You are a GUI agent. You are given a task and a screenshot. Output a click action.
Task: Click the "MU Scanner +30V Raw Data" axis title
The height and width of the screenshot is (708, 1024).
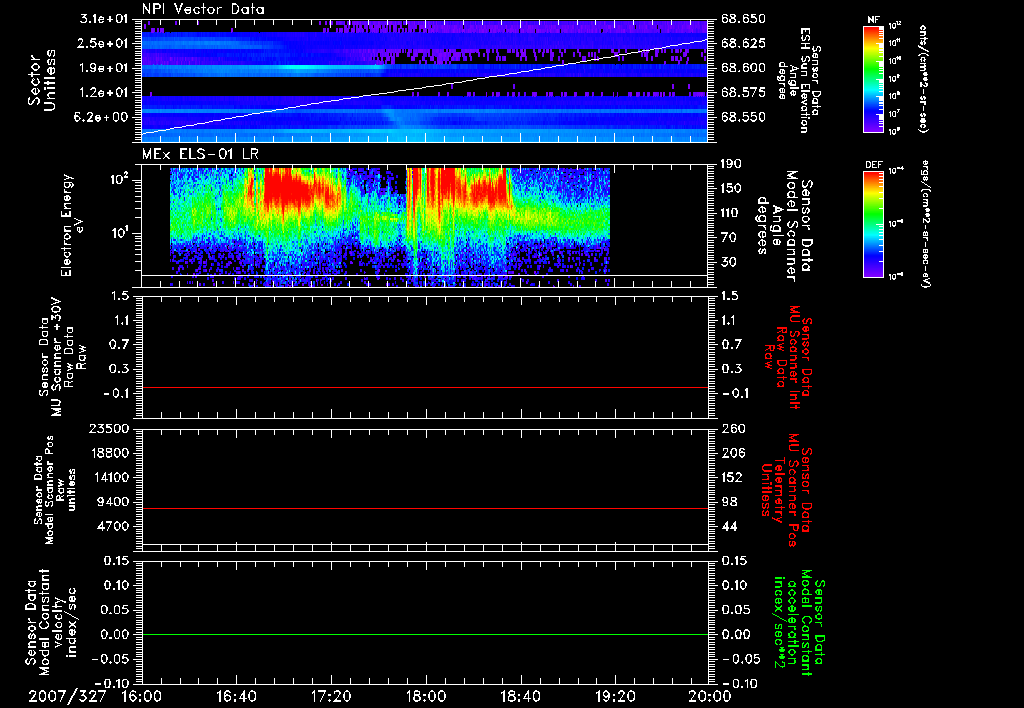63,357
